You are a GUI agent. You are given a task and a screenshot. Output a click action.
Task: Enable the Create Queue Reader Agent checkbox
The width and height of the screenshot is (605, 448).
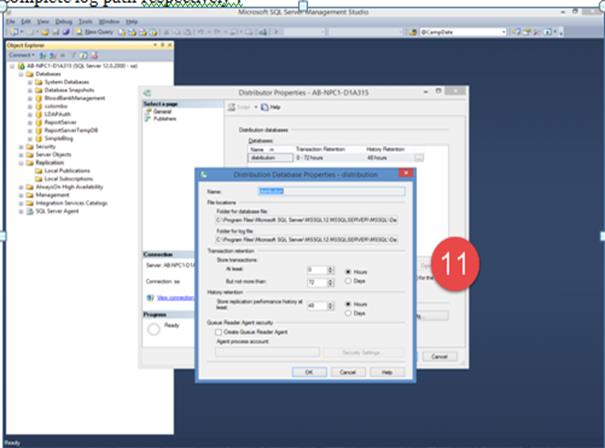coord(218,332)
